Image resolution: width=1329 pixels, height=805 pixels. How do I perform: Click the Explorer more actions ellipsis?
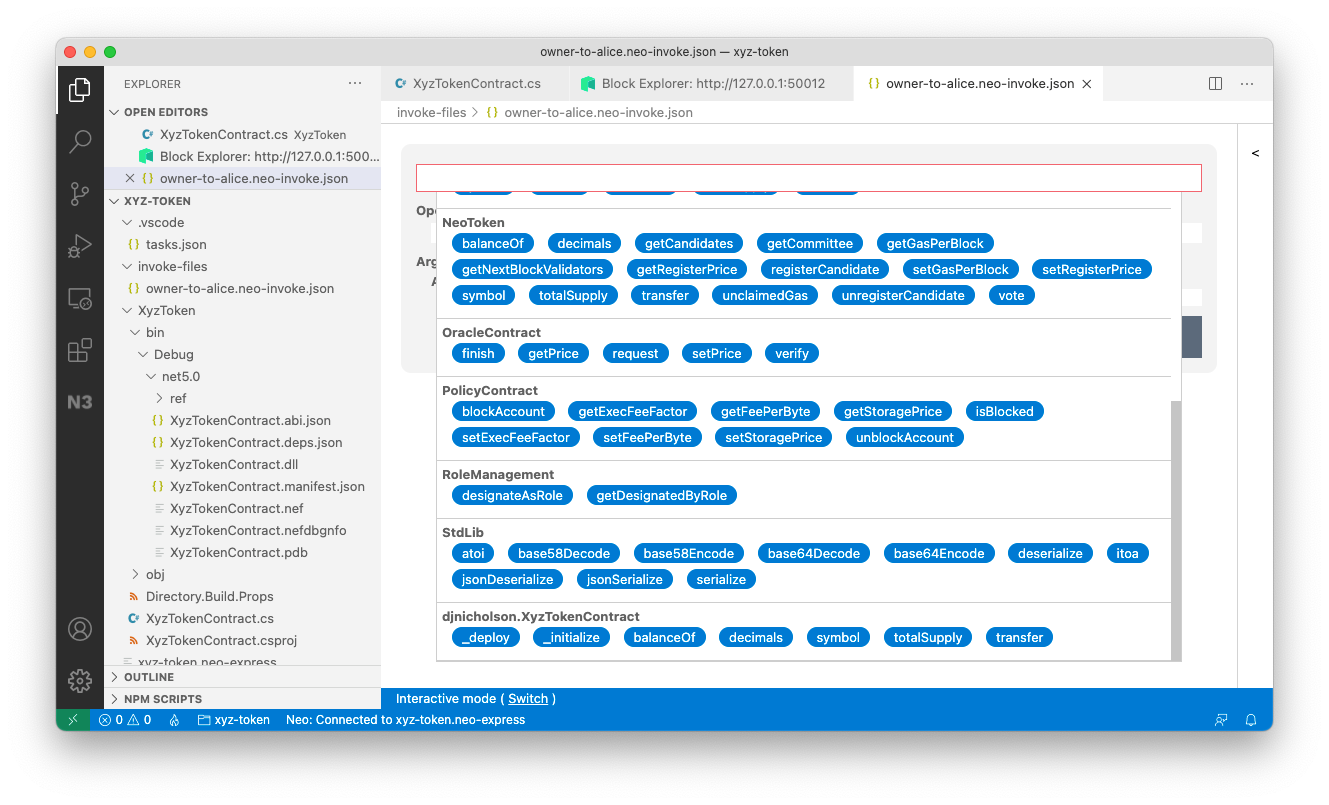(356, 84)
